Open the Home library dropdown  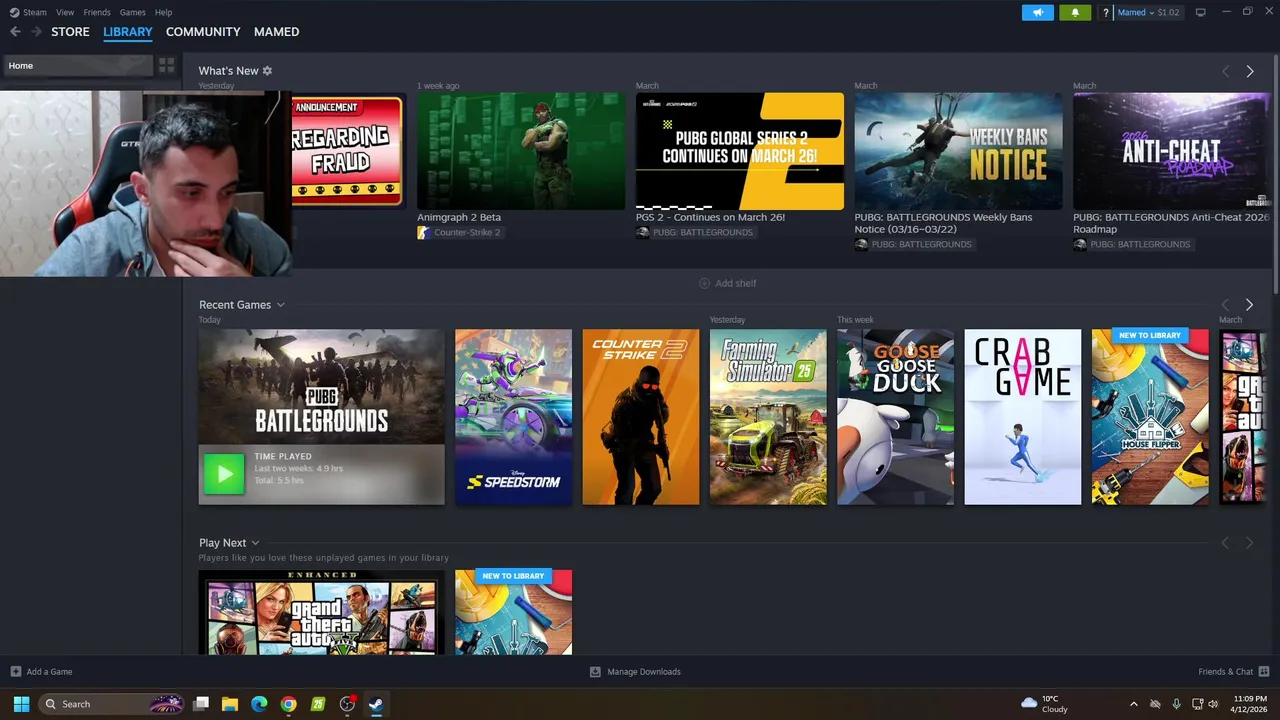[77, 66]
